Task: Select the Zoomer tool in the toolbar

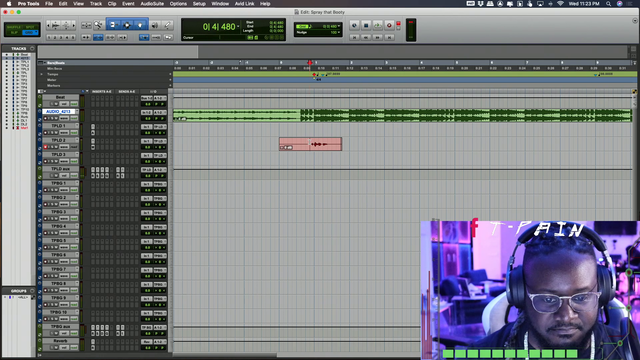Action: pos(98,25)
